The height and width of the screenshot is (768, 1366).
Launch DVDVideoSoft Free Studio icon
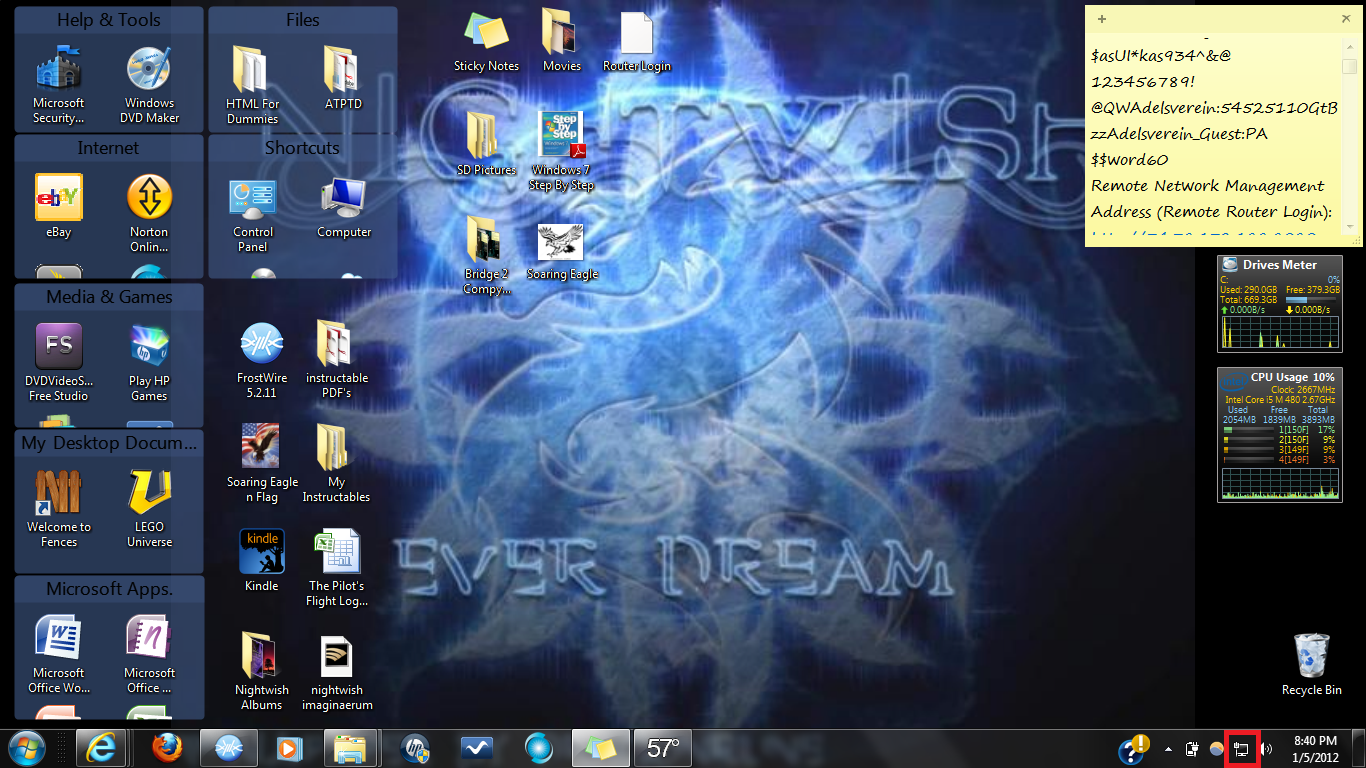59,362
